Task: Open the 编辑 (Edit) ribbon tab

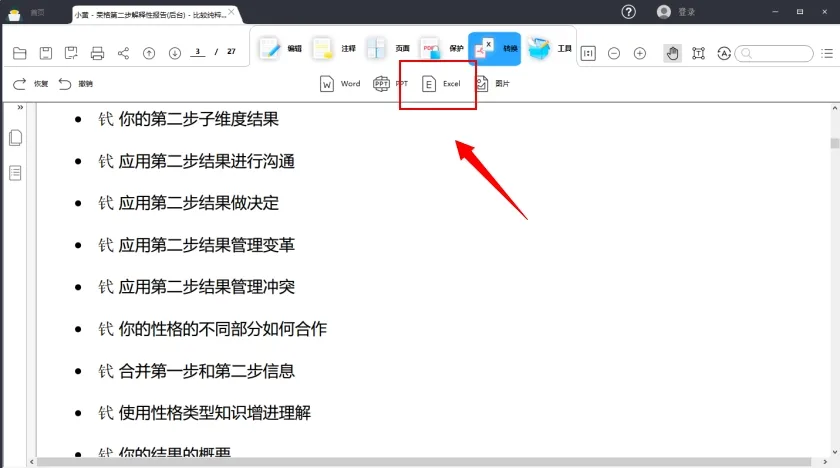Action: (281, 49)
